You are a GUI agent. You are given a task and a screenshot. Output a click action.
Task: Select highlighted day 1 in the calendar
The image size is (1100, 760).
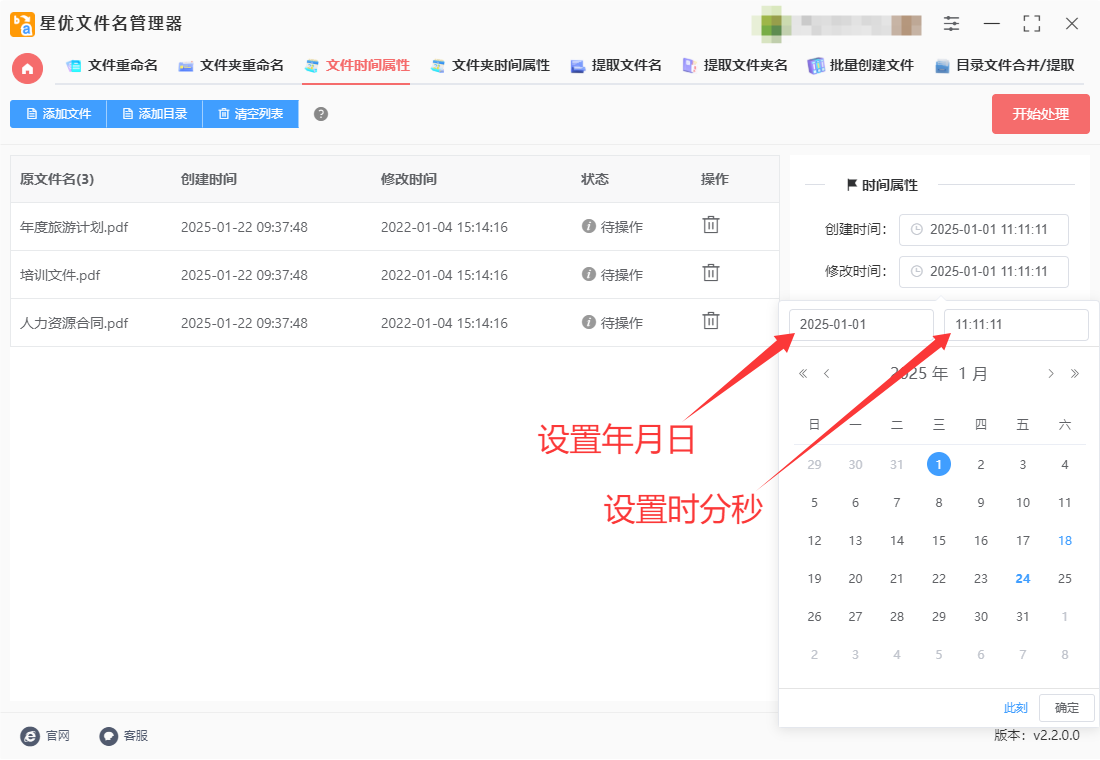tap(939, 464)
